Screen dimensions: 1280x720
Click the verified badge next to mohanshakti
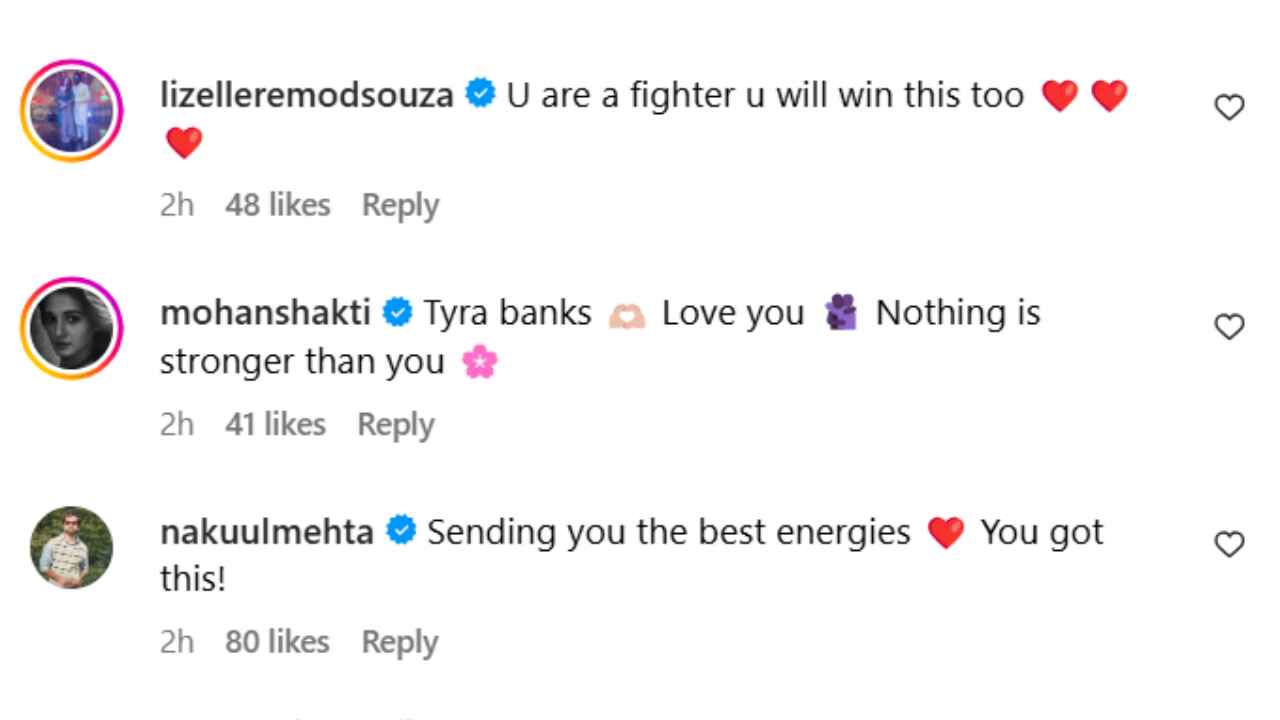(399, 314)
